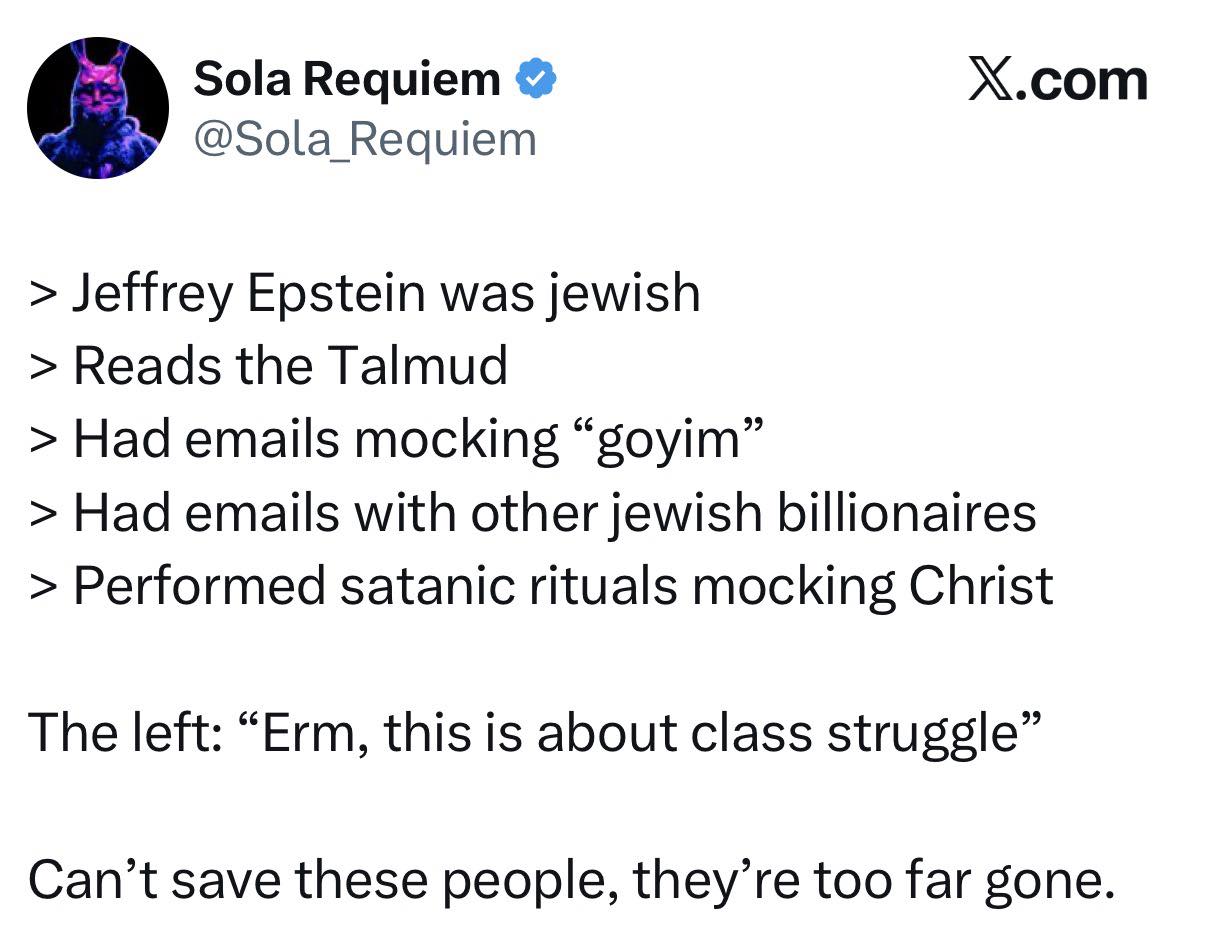This screenshot has width=1206, height=945.
Task: Click the "The left:" line of the post
Action: click(x=535, y=733)
